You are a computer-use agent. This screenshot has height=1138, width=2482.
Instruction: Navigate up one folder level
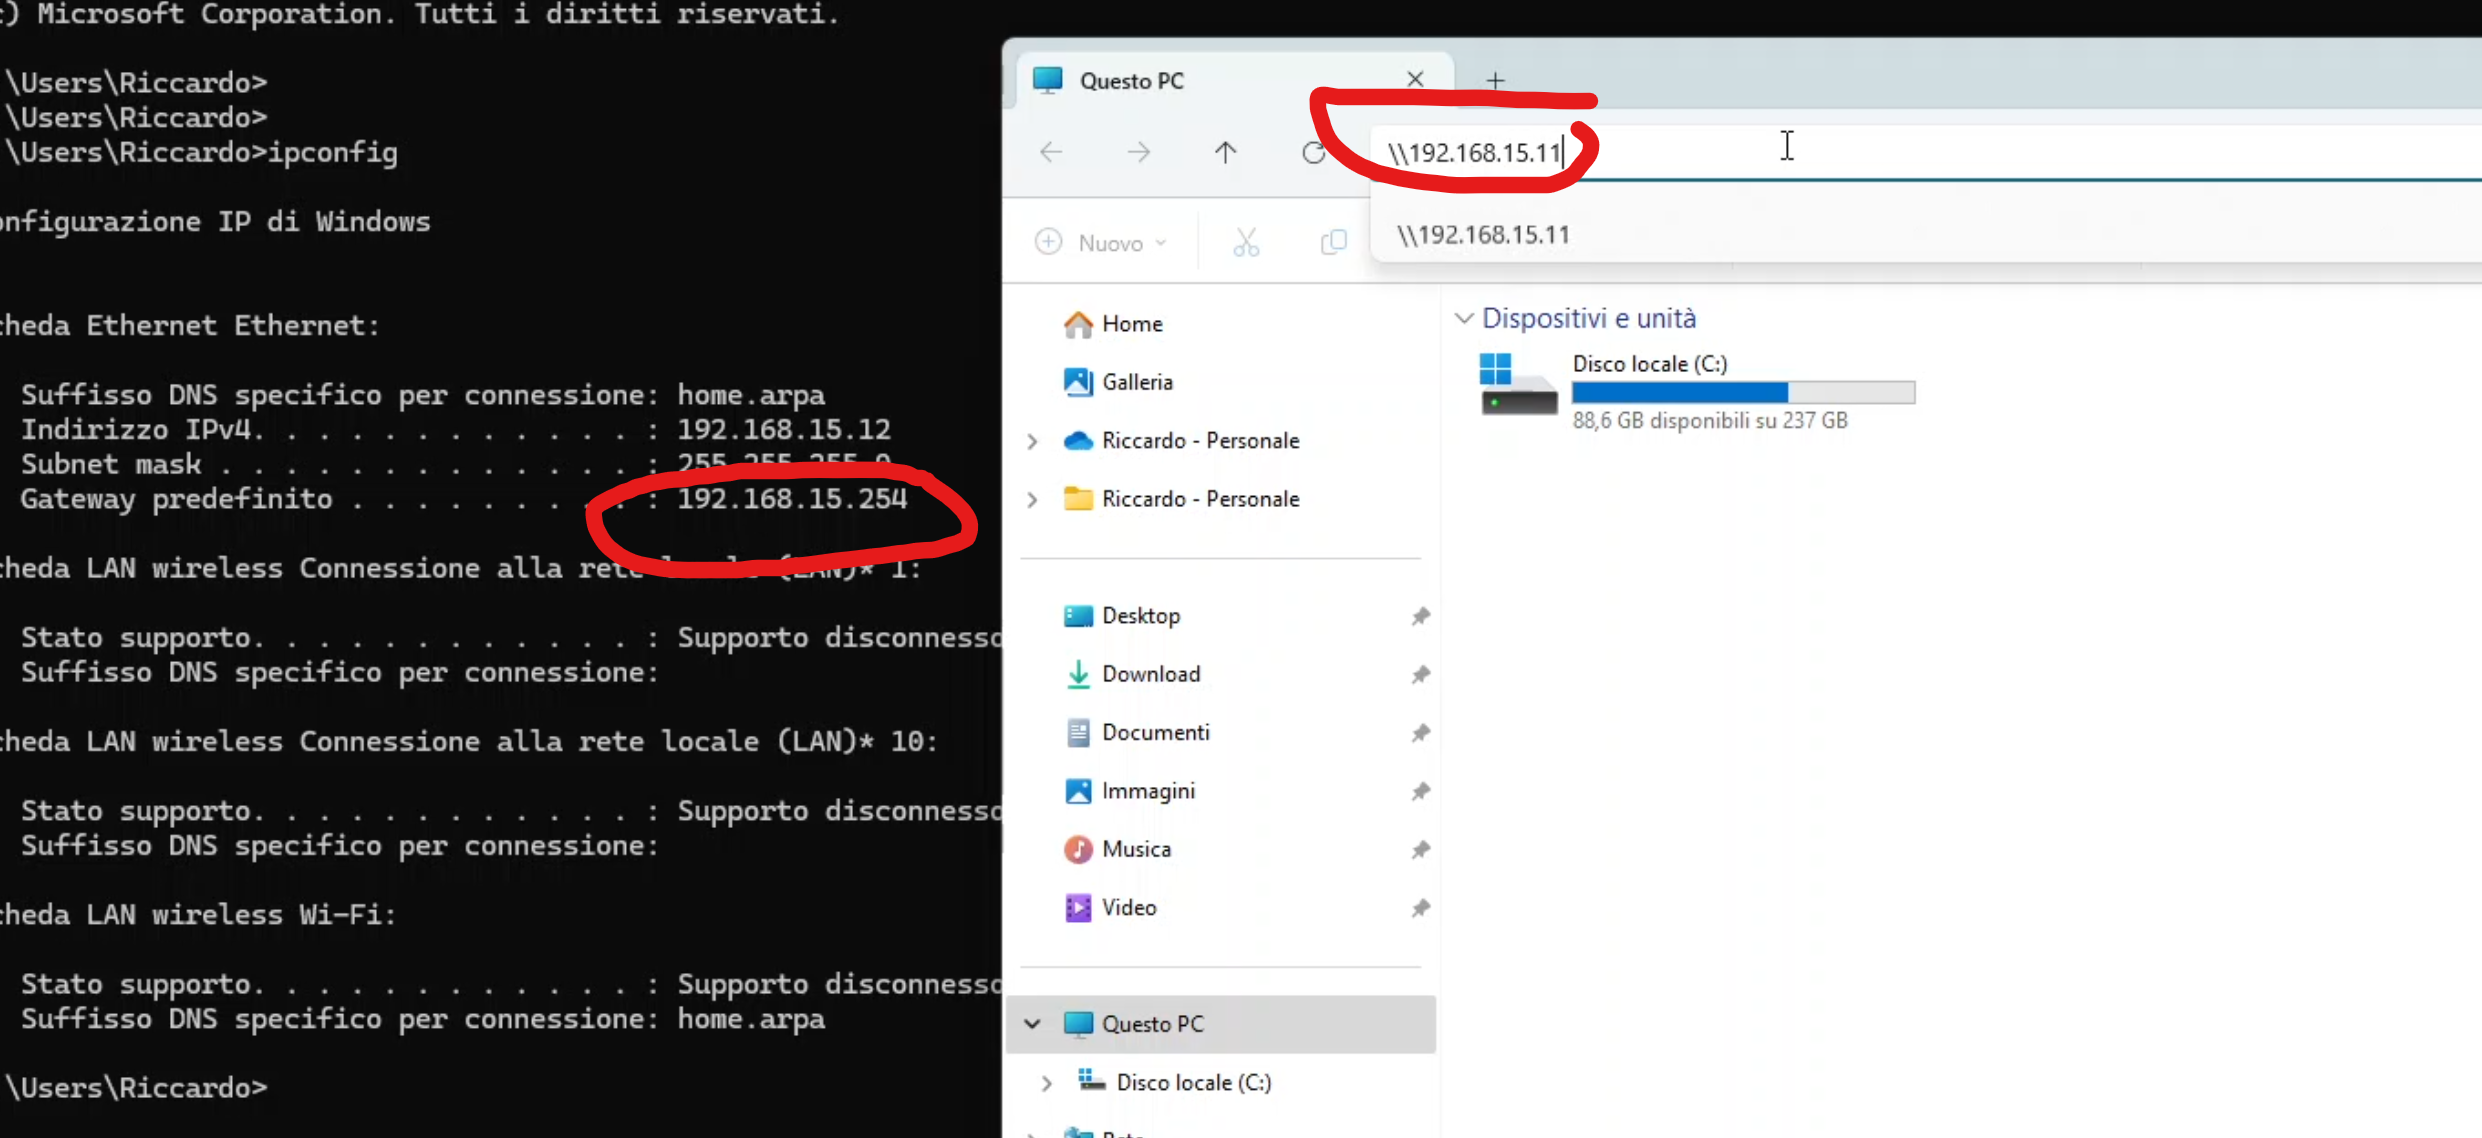[x=1225, y=152]
